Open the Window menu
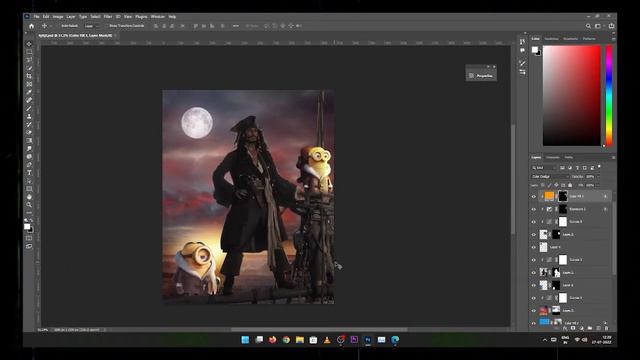The height and width of the screenshot is (360, 640). pyautogui.click(x=158, y=17)
